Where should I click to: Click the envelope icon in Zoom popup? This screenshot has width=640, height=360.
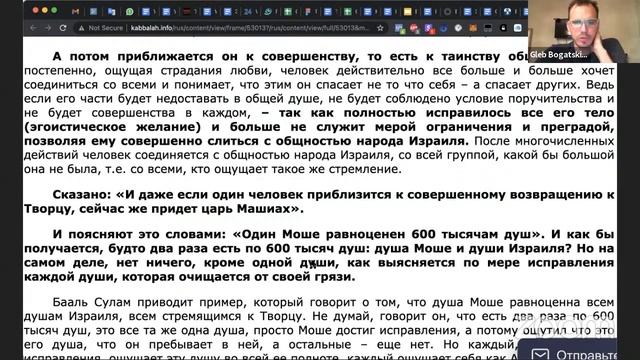click(x=540, y=355)
